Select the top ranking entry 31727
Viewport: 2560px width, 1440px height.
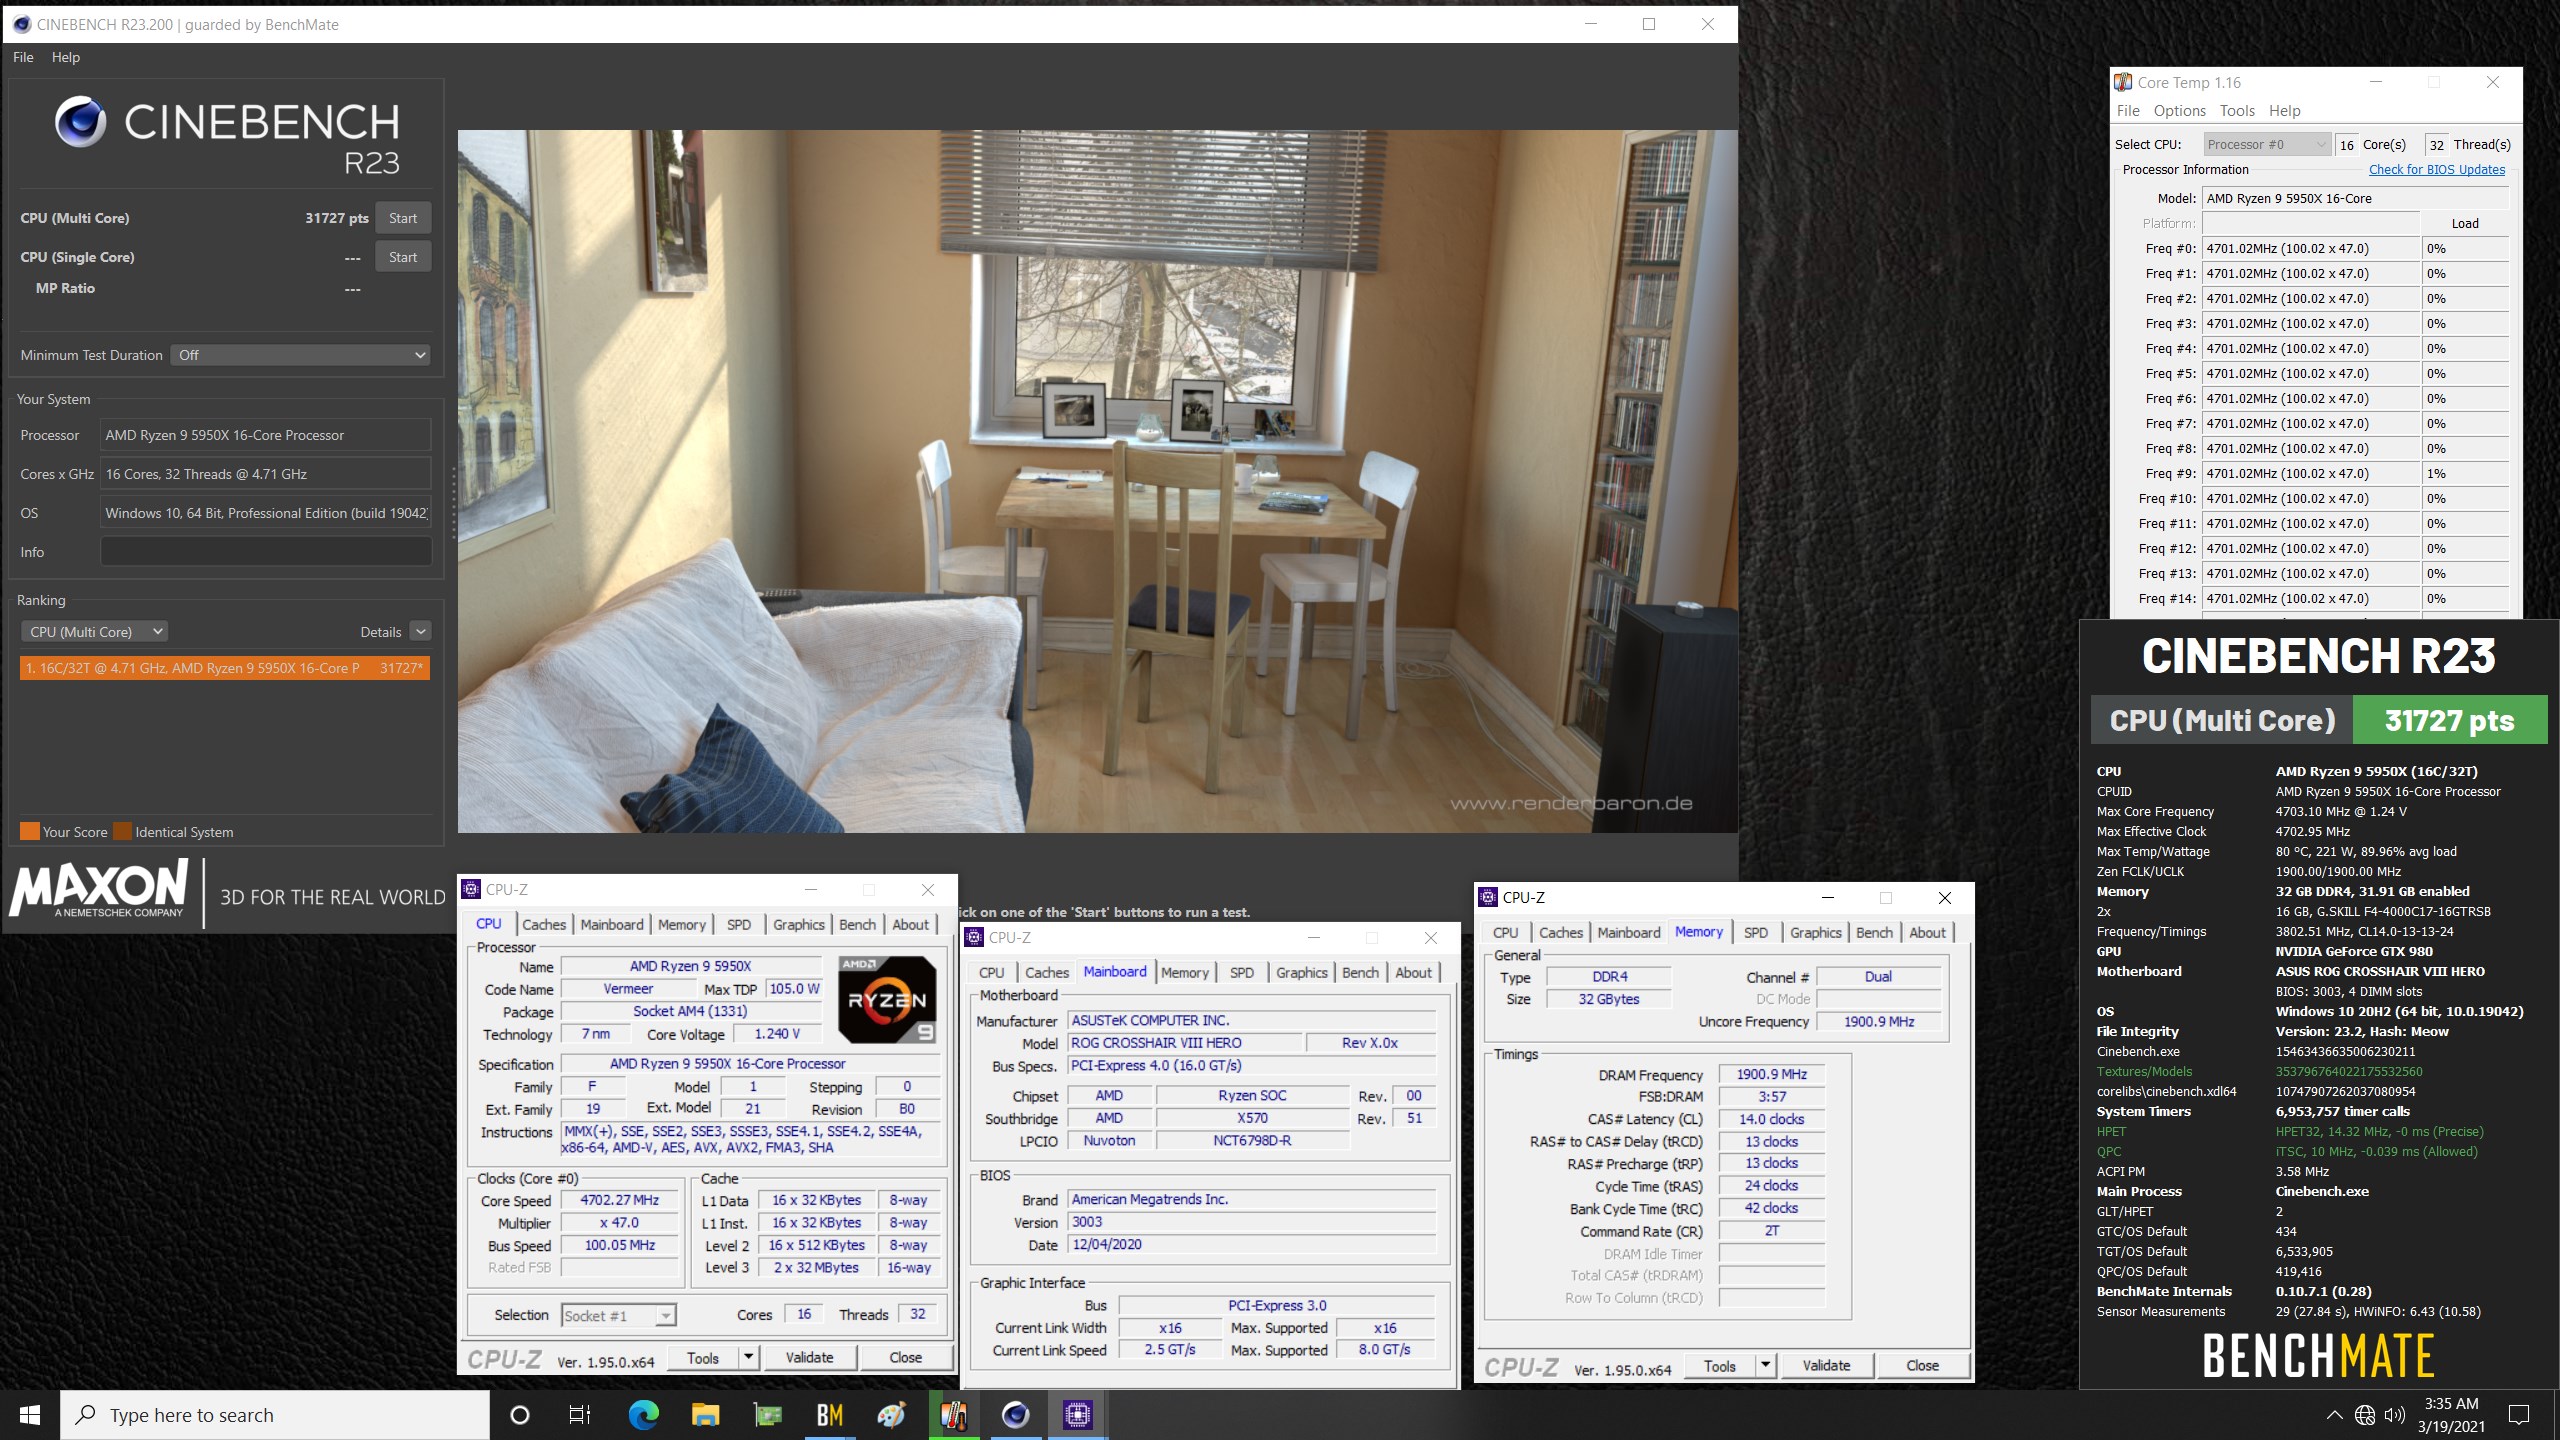[x=225, y=668]
